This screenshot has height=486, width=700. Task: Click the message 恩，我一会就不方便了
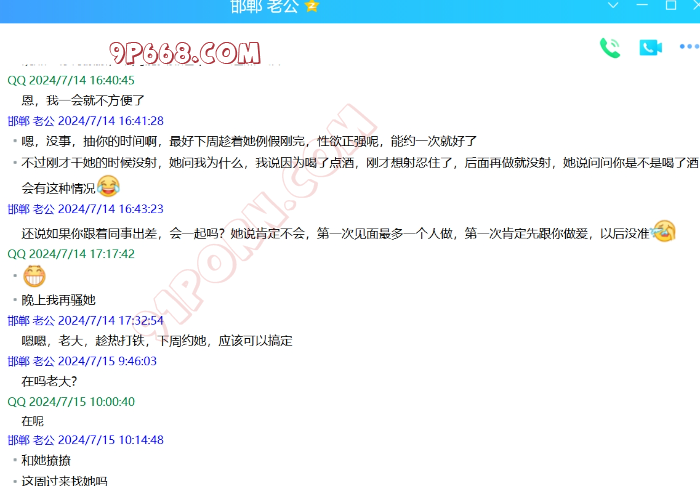click(x=84, y=100)
